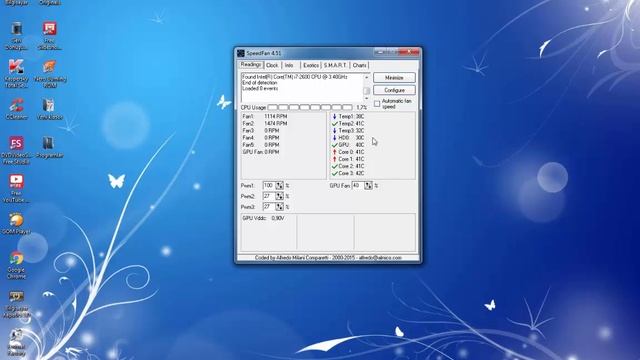Click the blue down arrow beside Temp1

(335, 116)
